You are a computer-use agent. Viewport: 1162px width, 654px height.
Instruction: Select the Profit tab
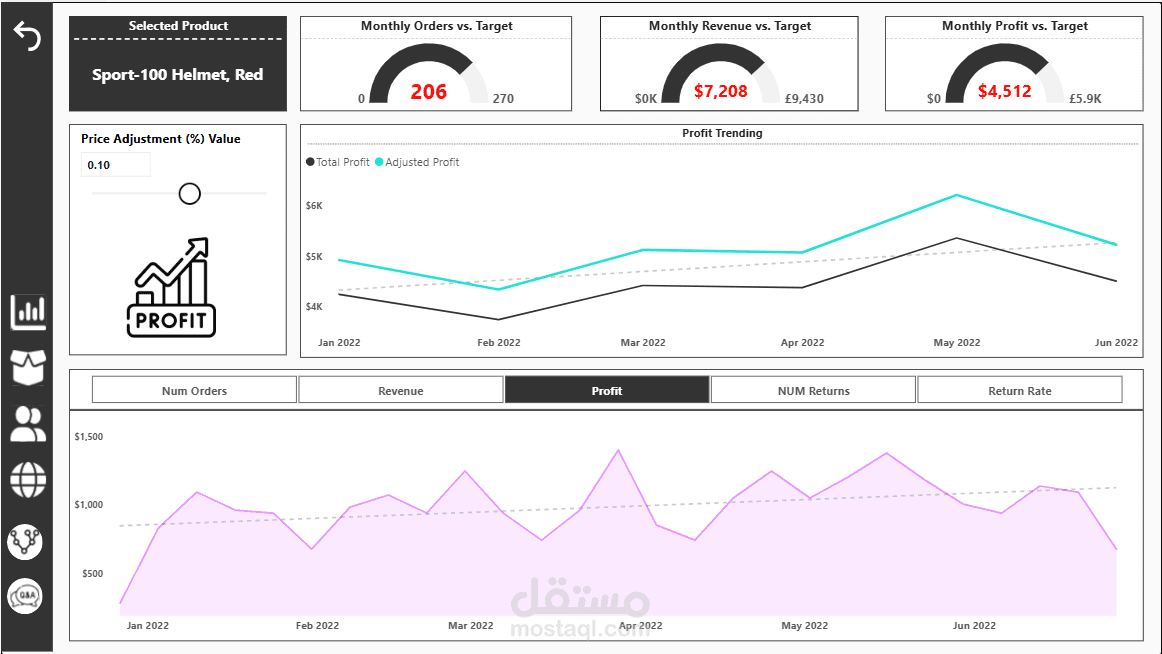607,390
